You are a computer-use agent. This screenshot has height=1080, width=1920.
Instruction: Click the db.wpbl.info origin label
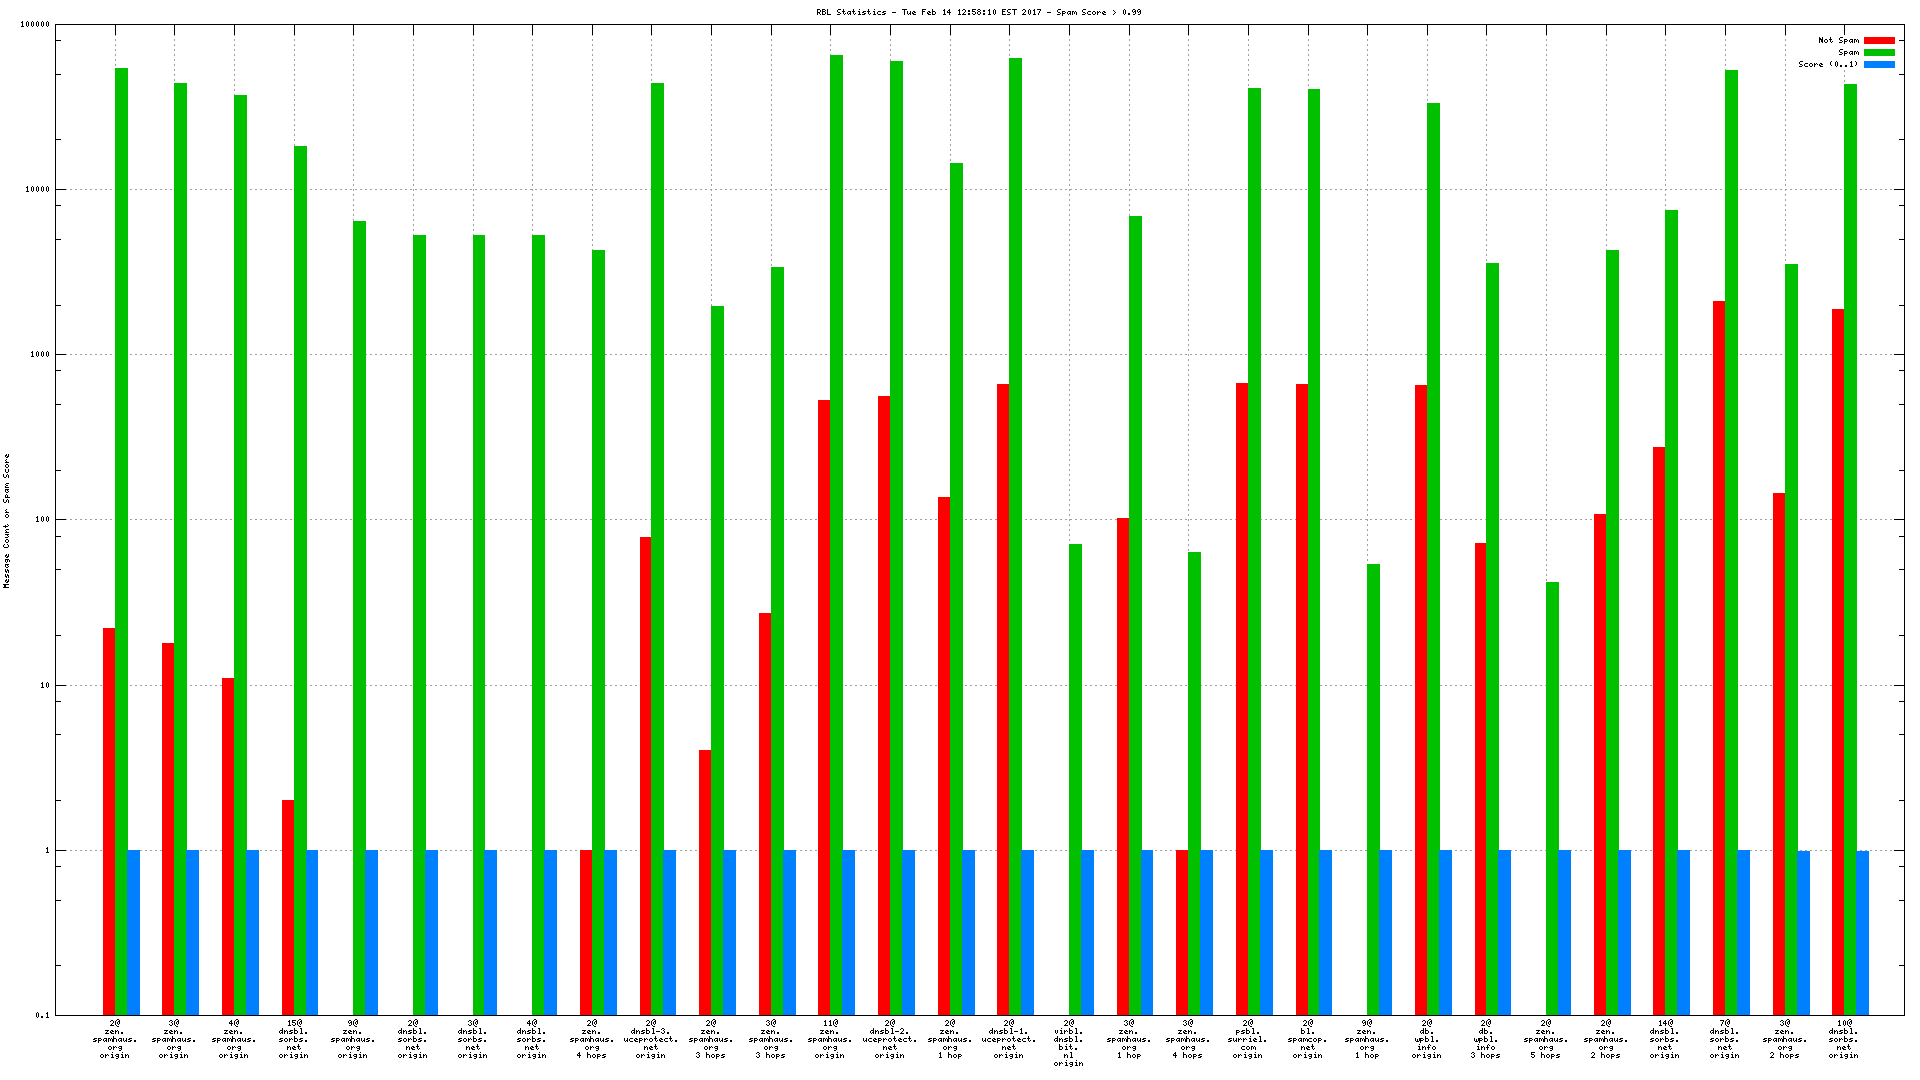pos(1426,1039)
